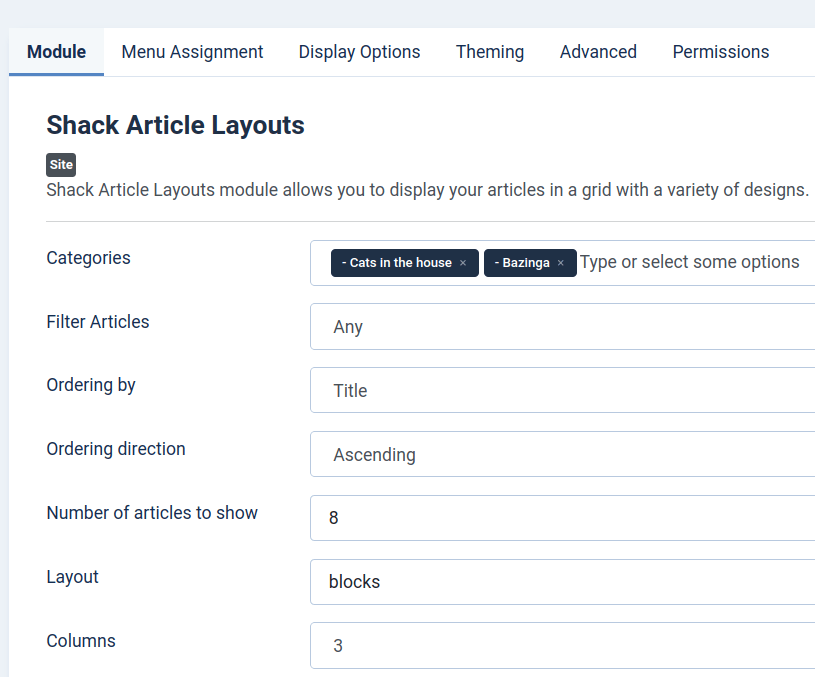Click the Layout label

point(72,577)
